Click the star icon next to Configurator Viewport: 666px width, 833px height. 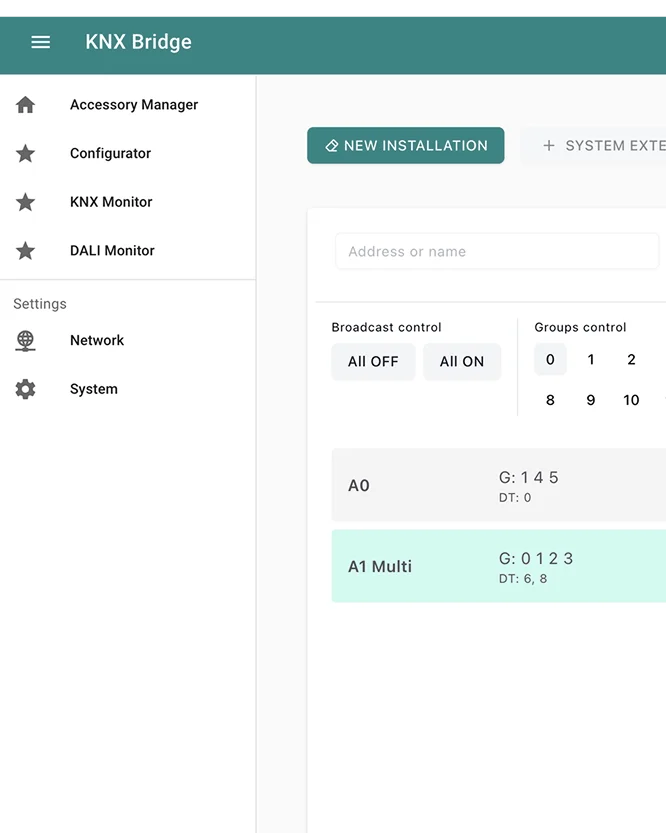26,154
